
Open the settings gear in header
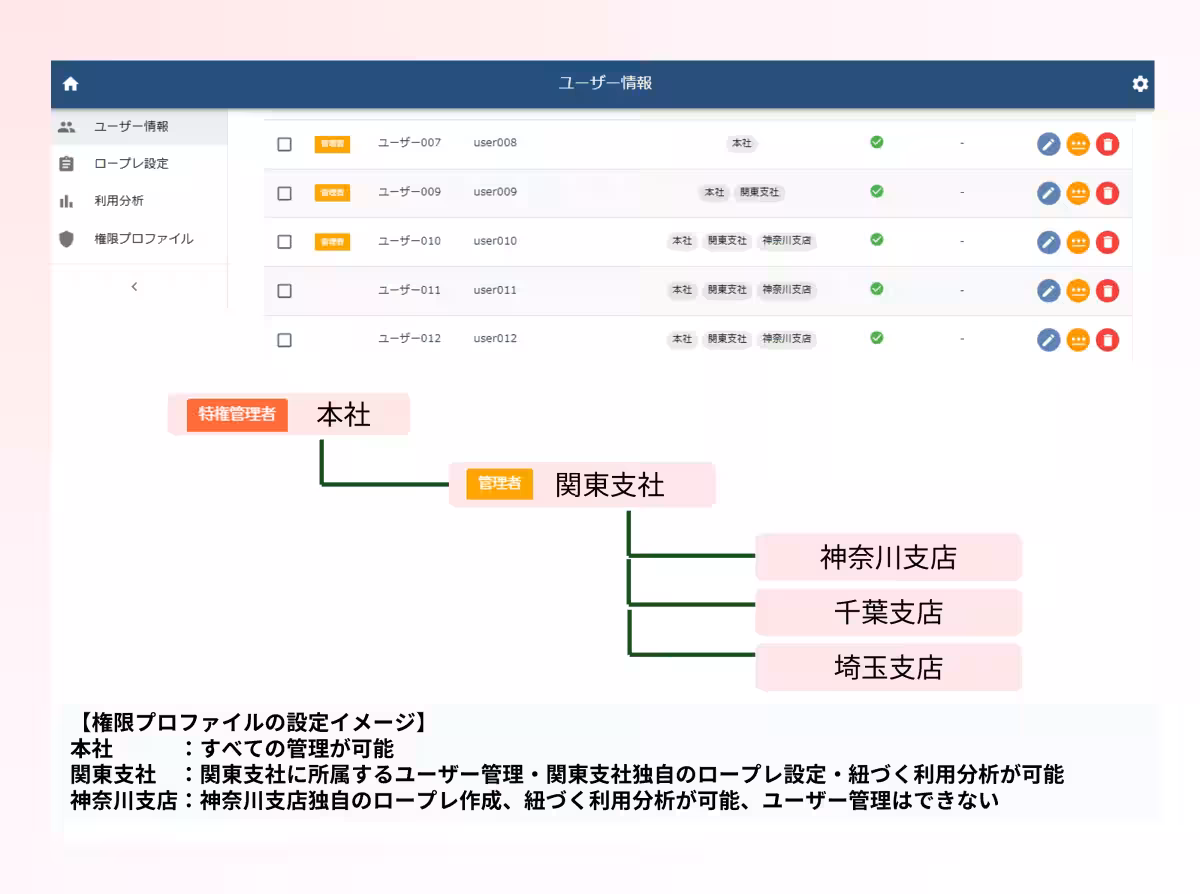click(x=1140, y=84)
